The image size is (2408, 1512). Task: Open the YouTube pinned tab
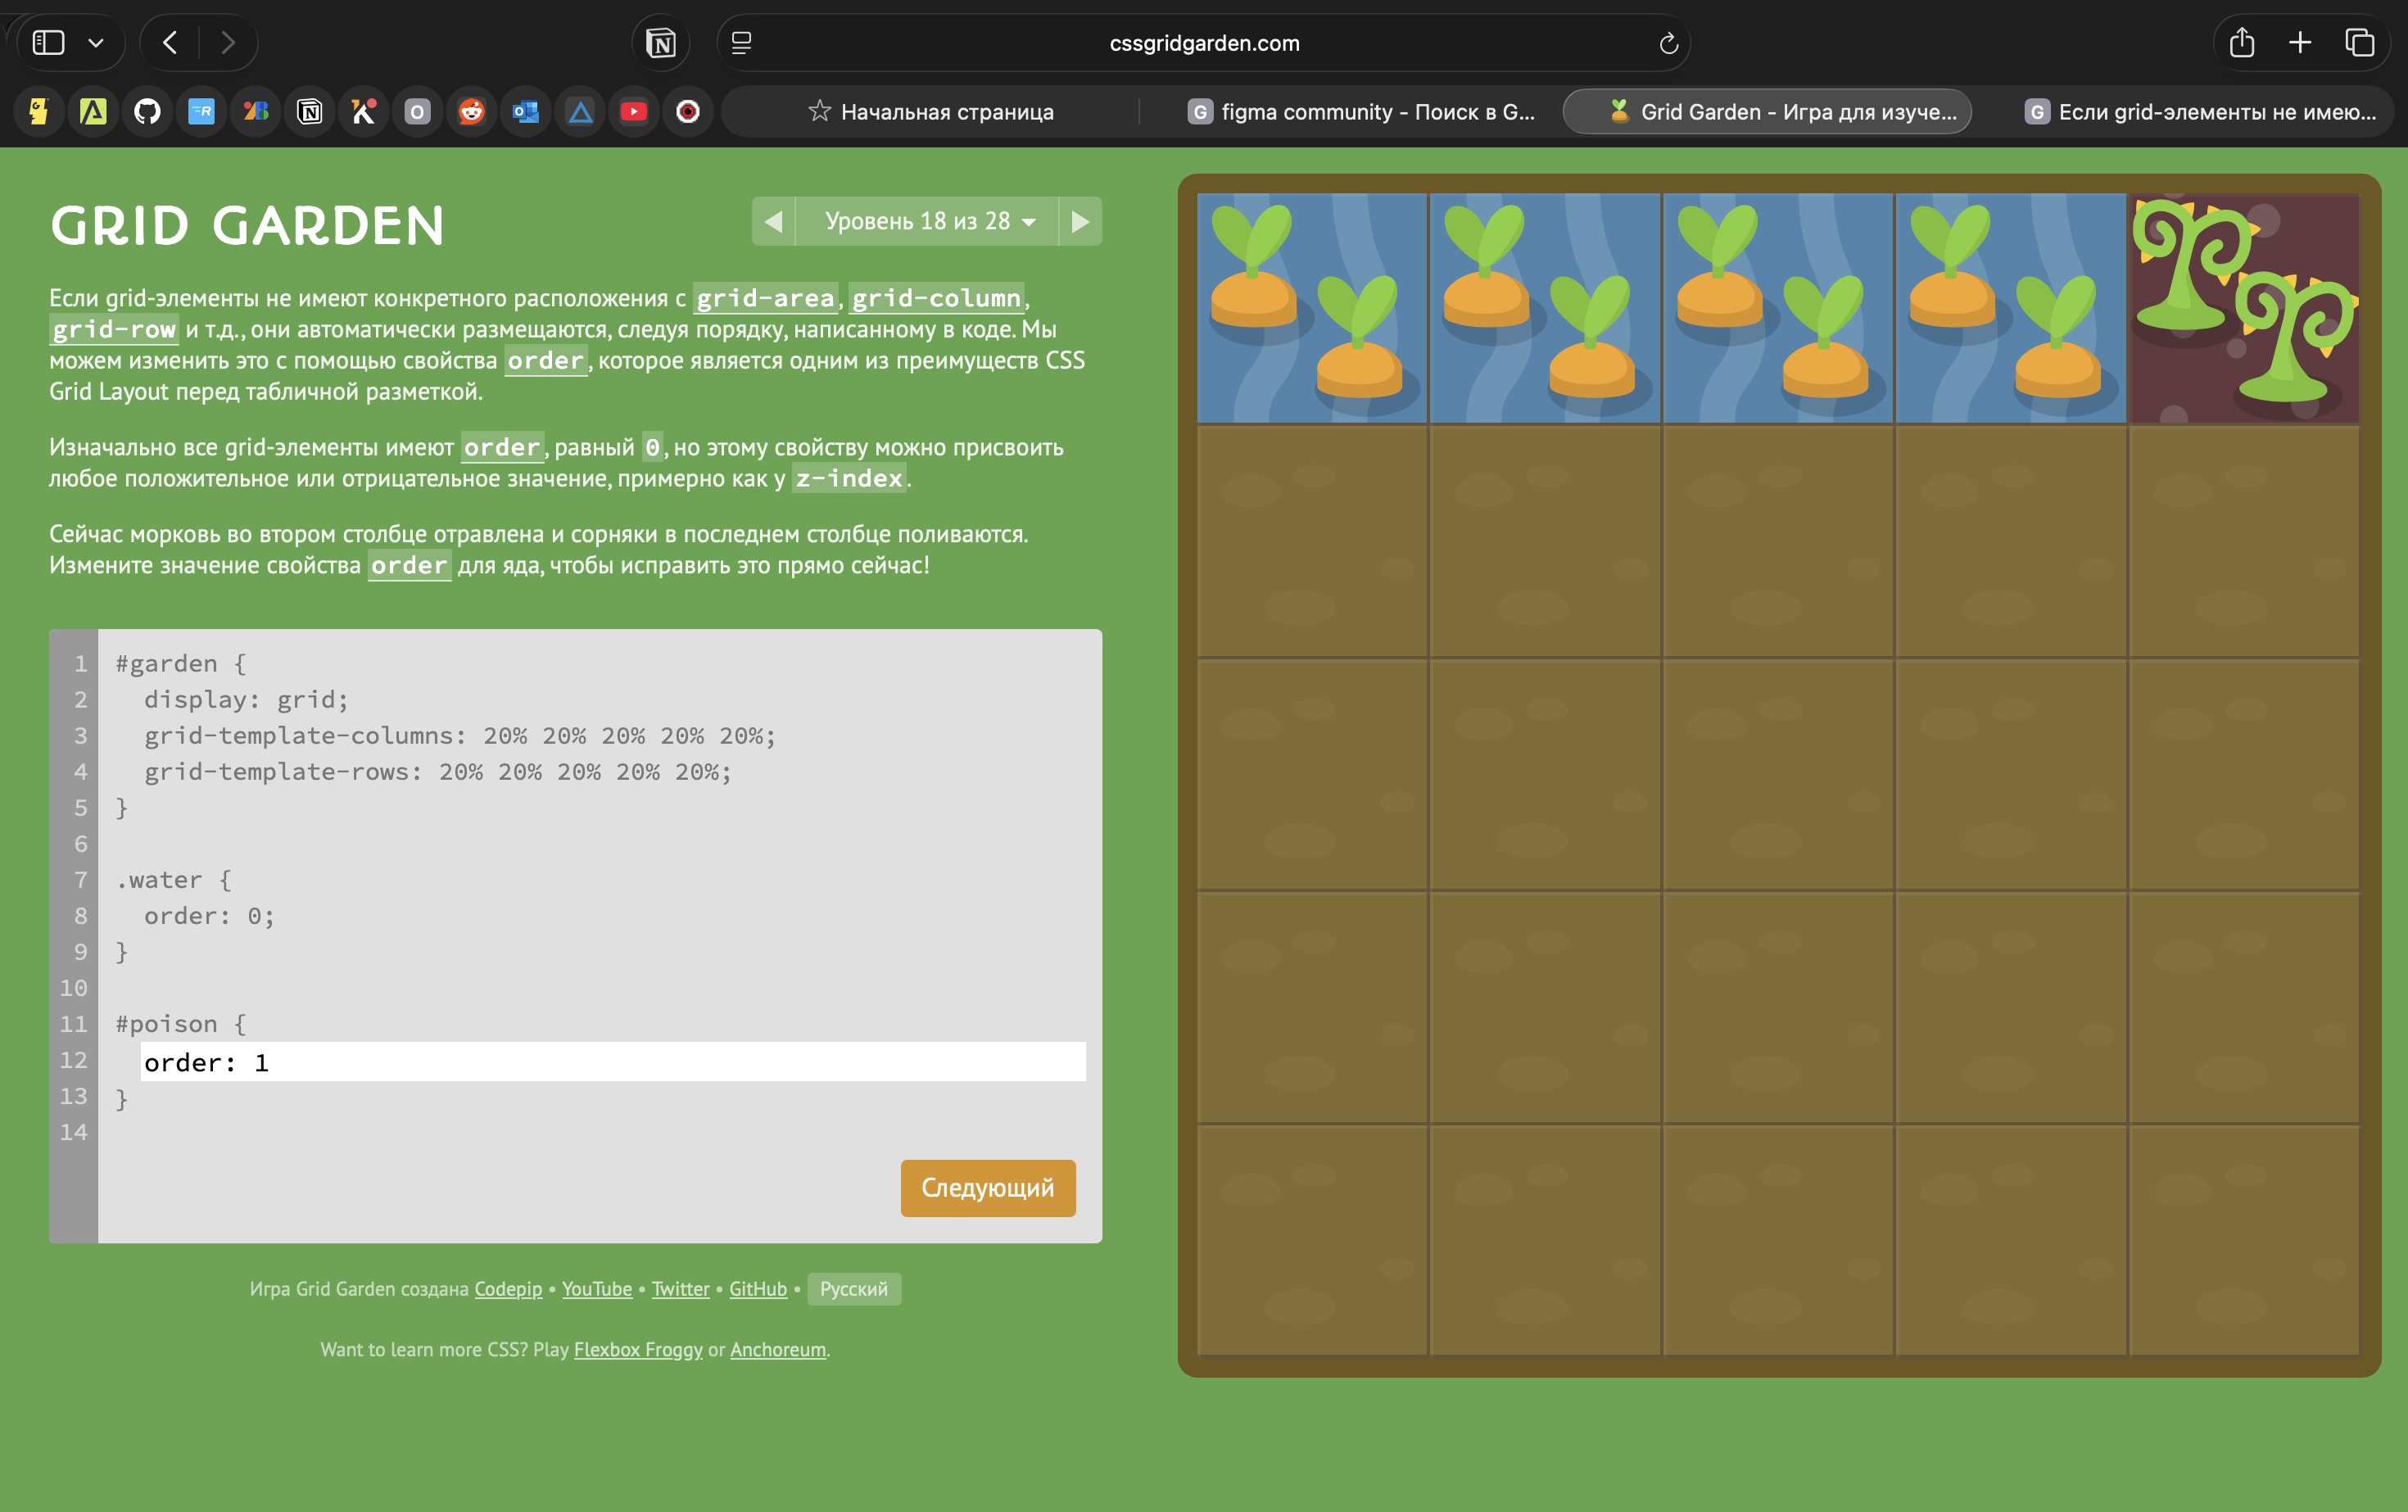point(633,112)
